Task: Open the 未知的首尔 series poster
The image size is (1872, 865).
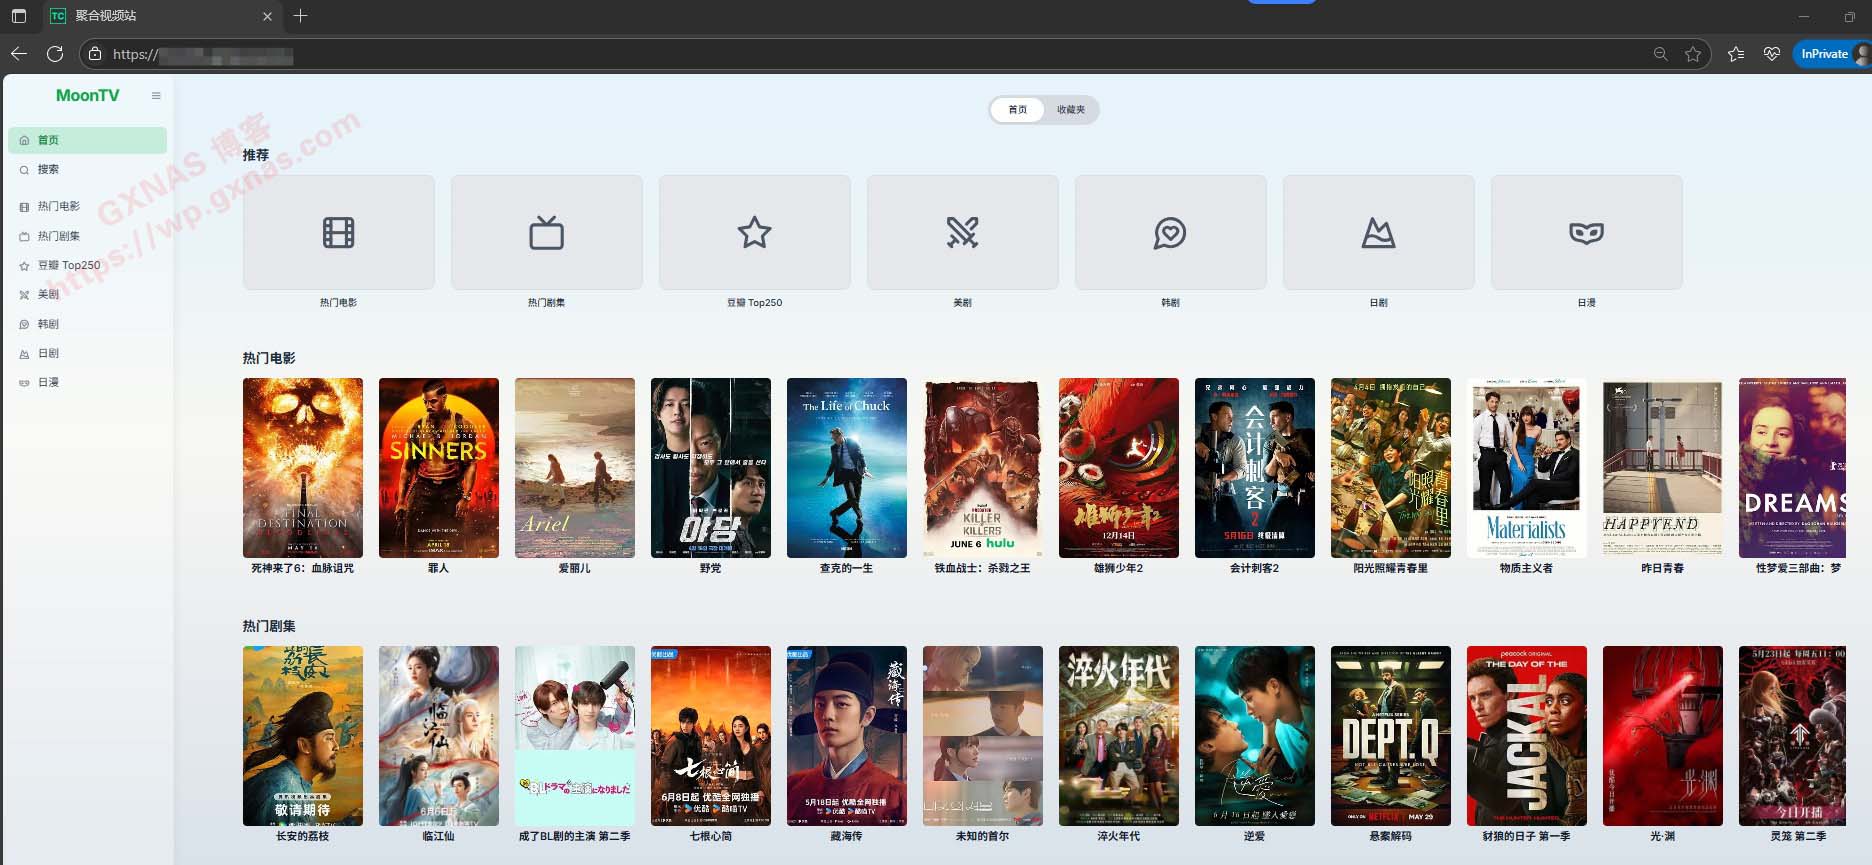Action: click(983, 736)
